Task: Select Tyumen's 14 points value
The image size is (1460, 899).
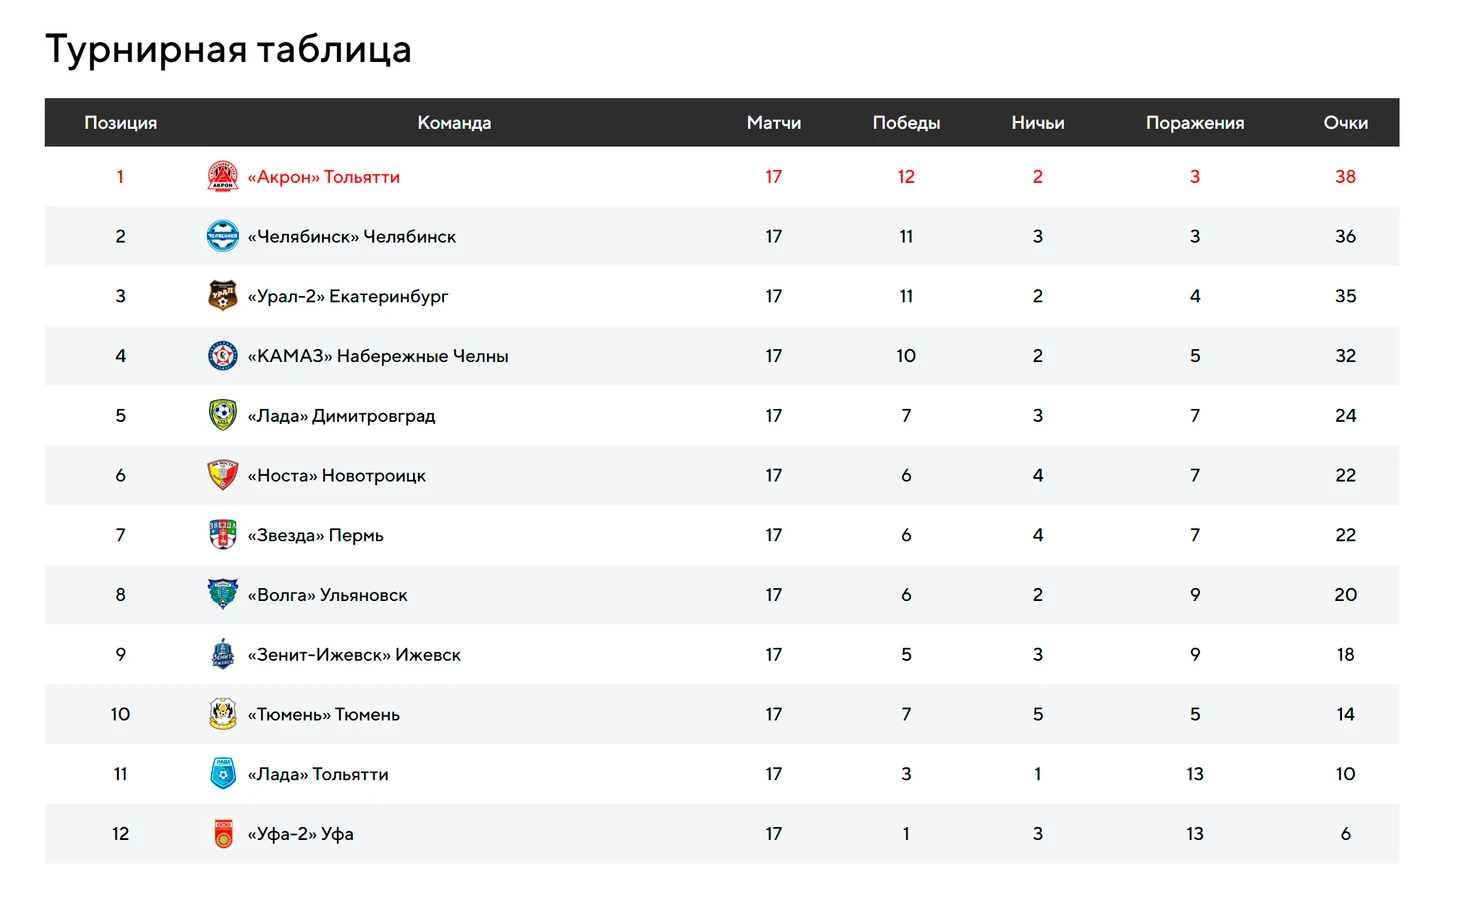Action: pos(1346,715)
